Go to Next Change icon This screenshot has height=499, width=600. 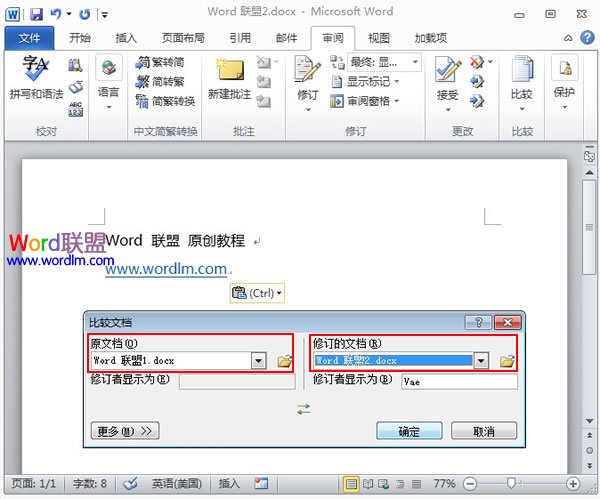click(x=477, y=101)
